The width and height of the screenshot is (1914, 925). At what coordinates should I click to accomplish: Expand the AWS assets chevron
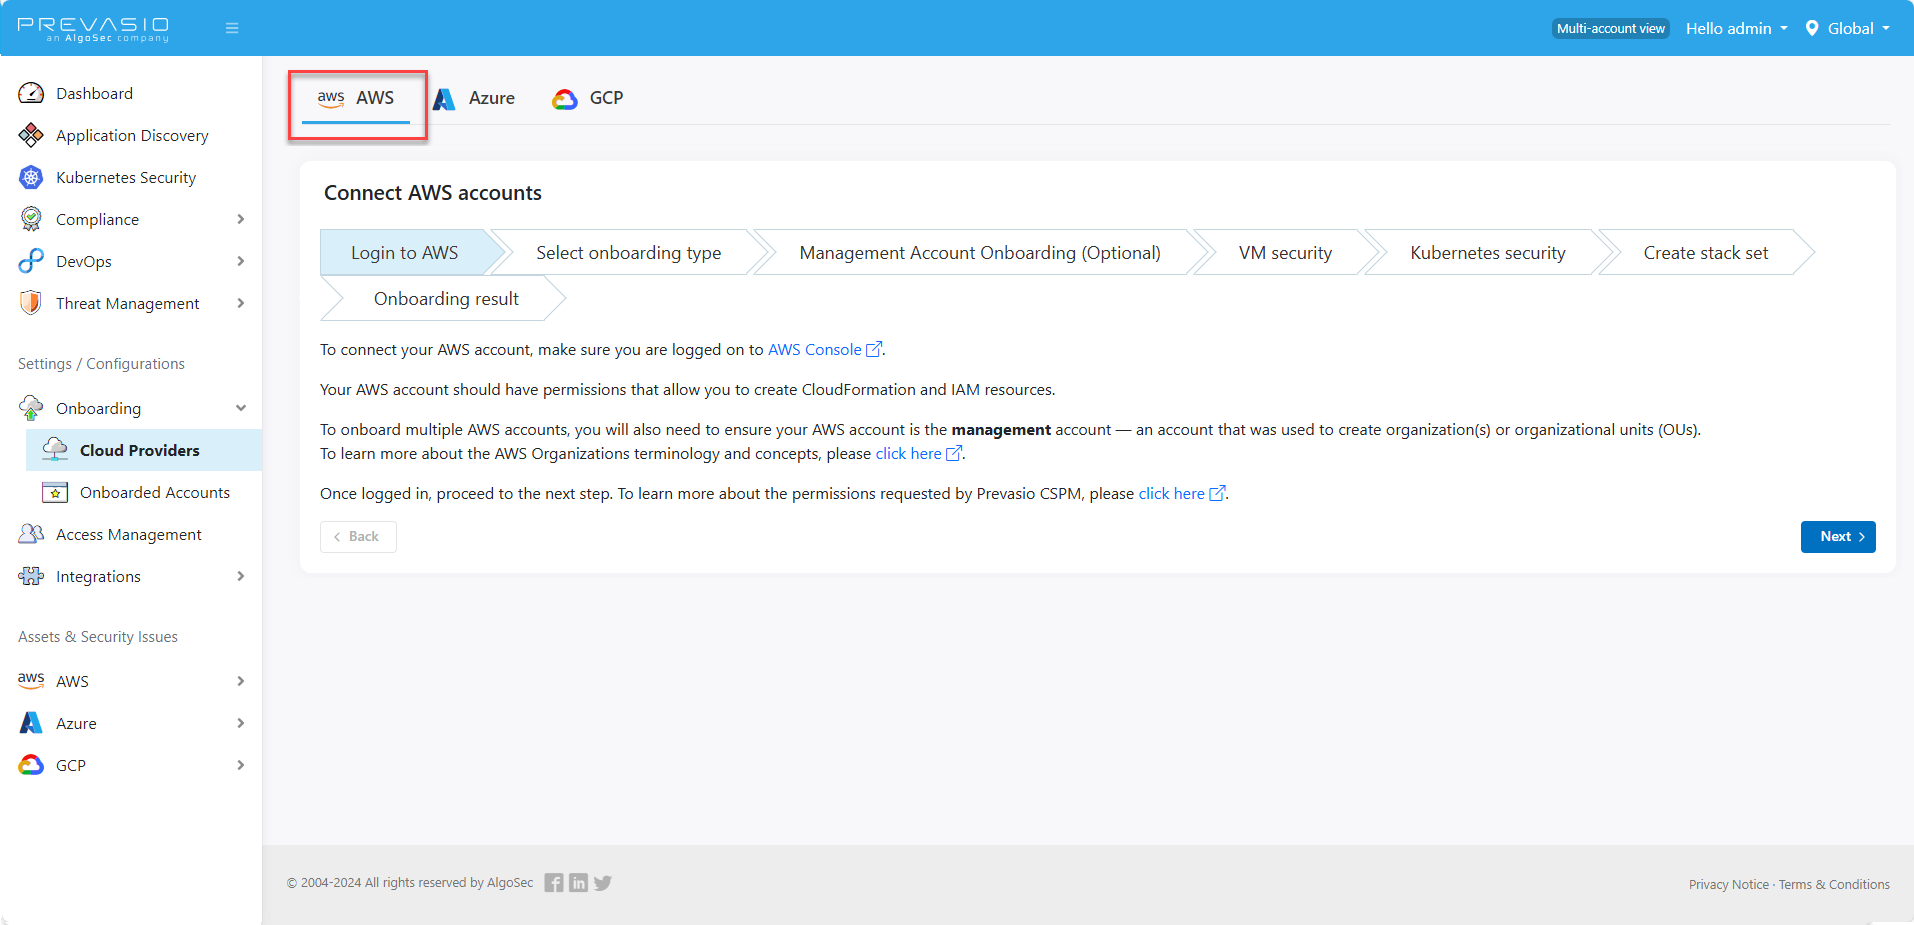pos(241,681)
